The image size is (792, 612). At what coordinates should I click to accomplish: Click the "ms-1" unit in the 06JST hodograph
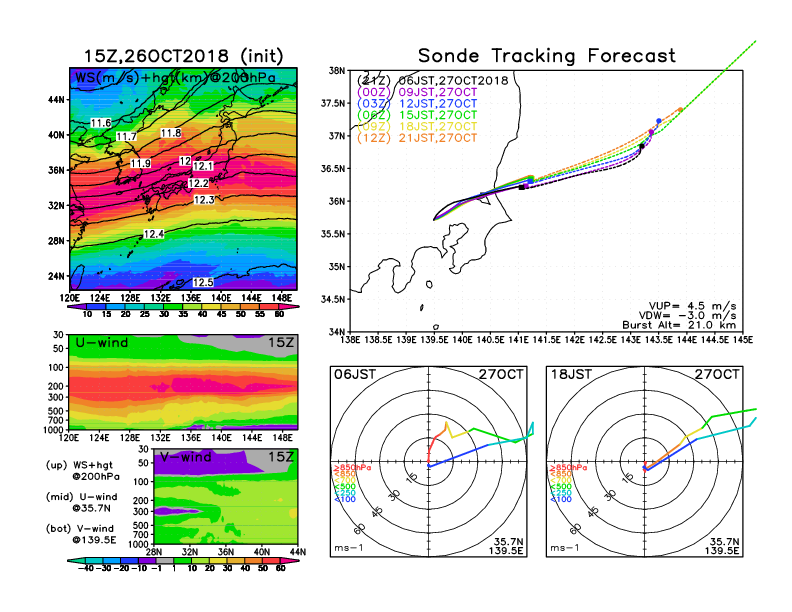349,548
